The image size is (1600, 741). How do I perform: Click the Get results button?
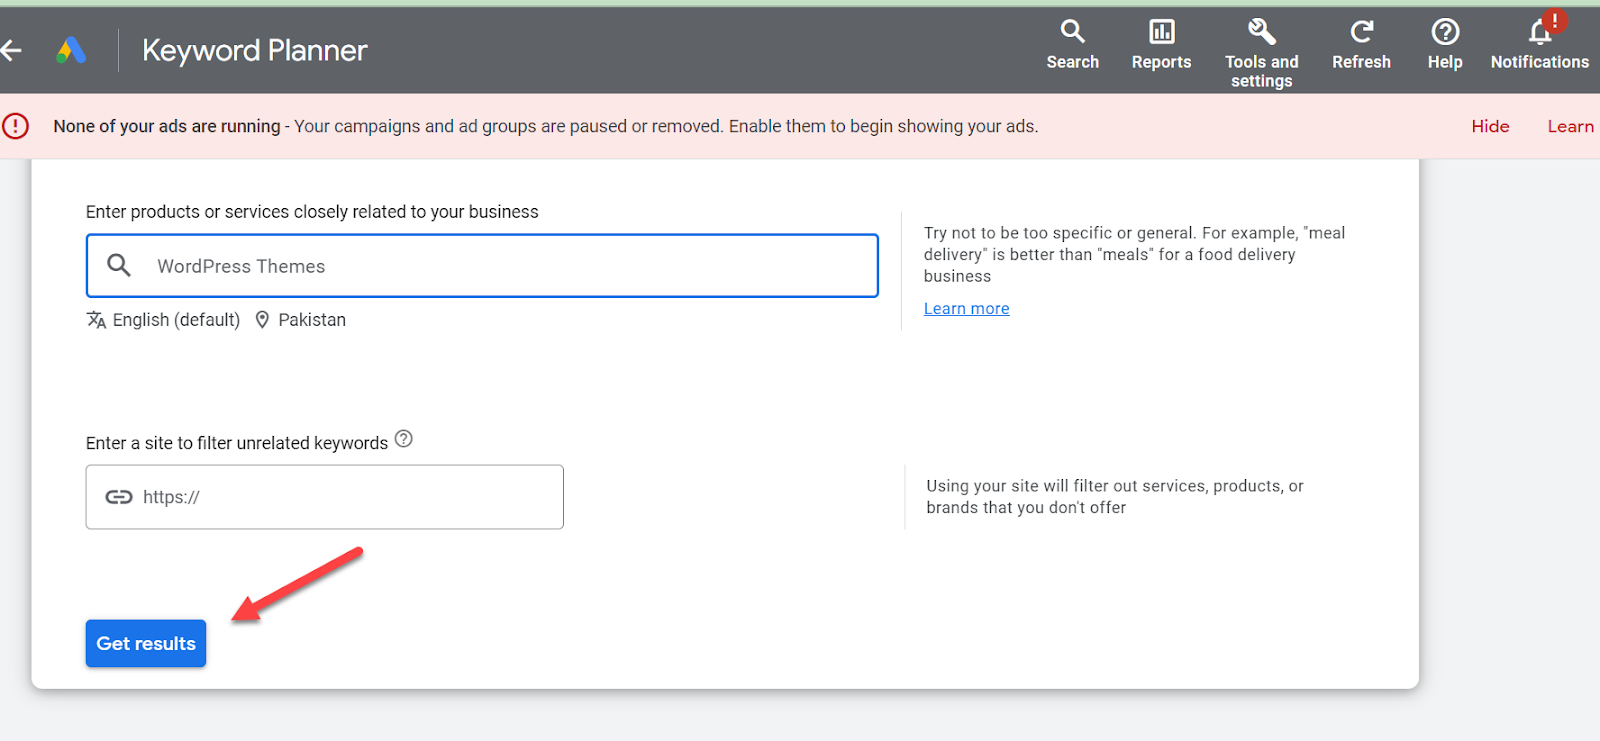point(146,643)
